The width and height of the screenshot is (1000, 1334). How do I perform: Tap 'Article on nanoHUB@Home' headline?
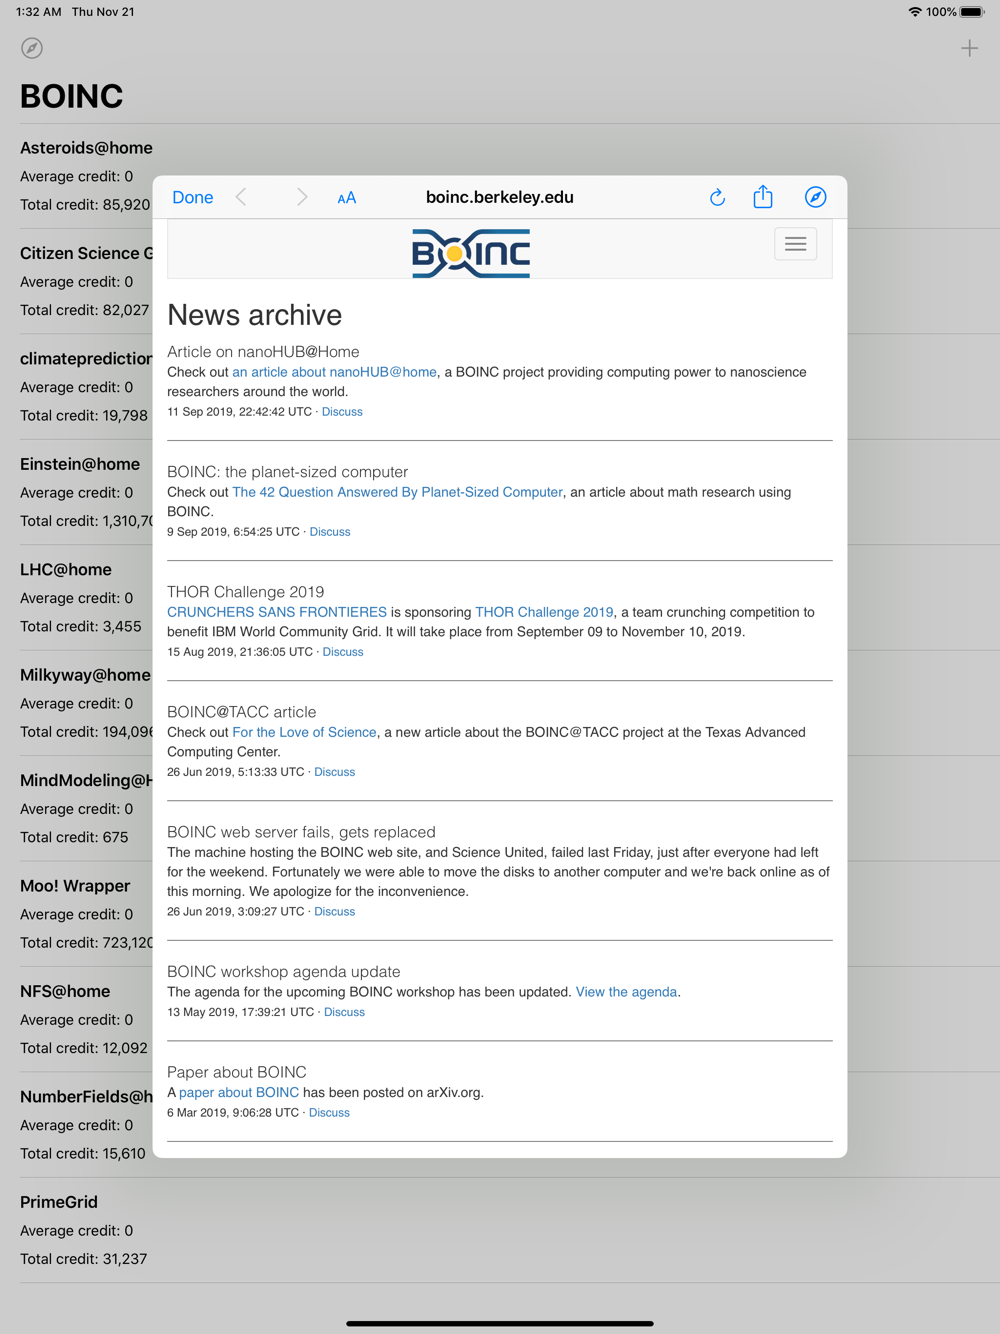click(x=263, y=352)
